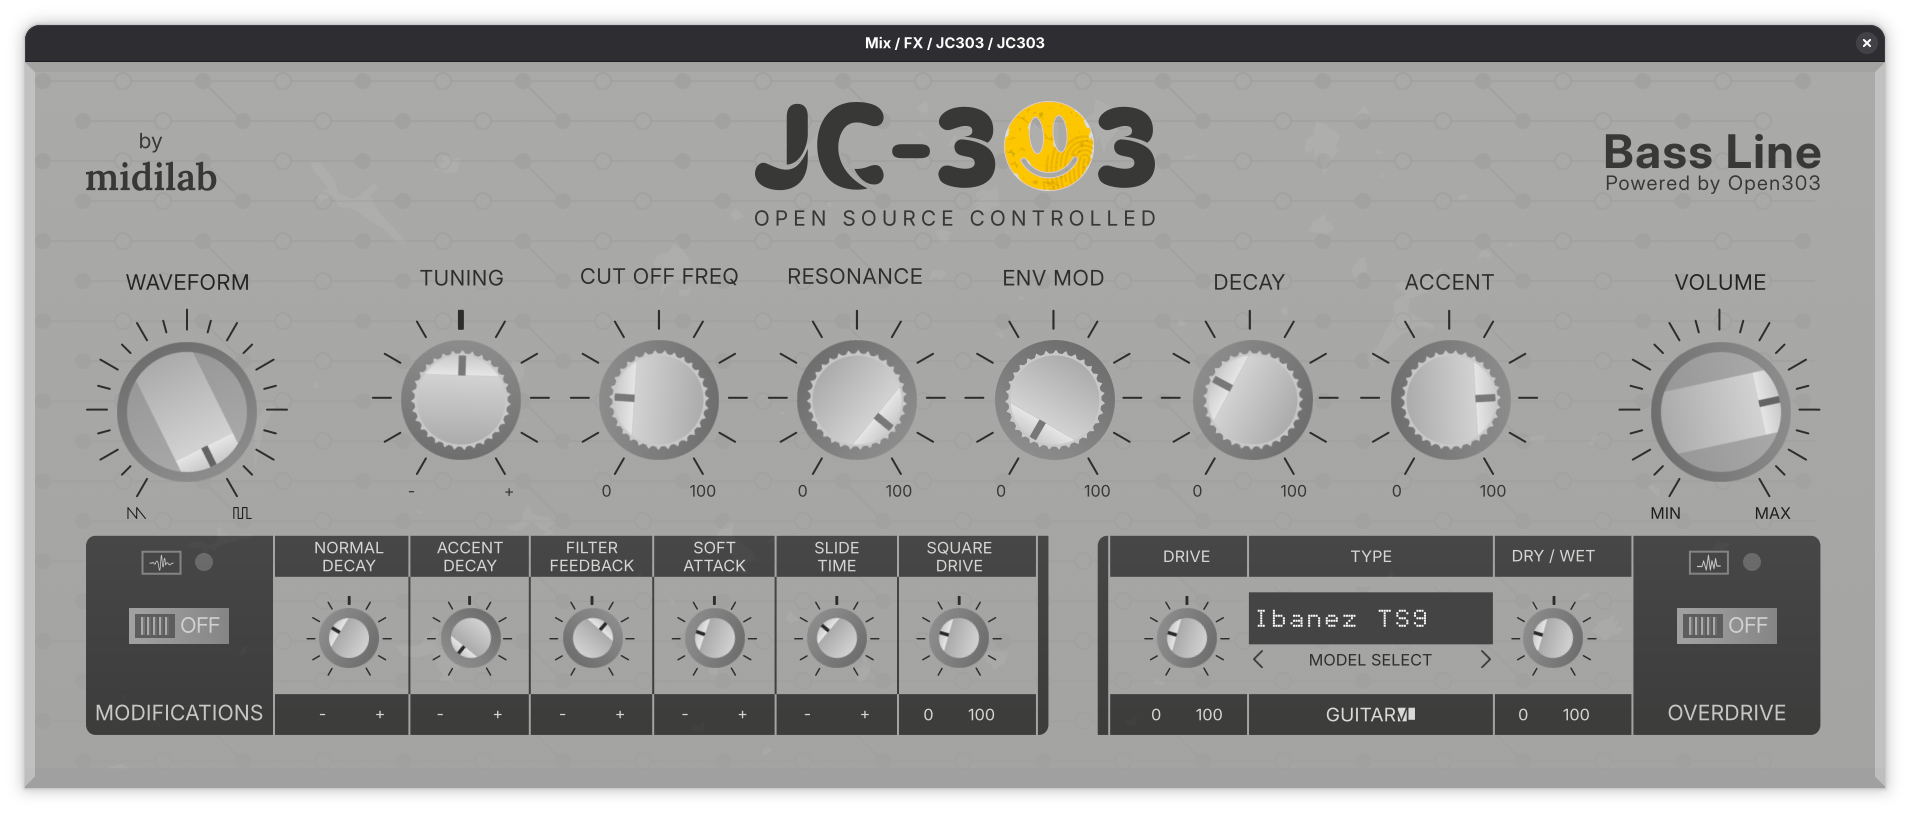
Task: Click the Volume knob
Action: pyautogui.click(x=1719, y=411)
